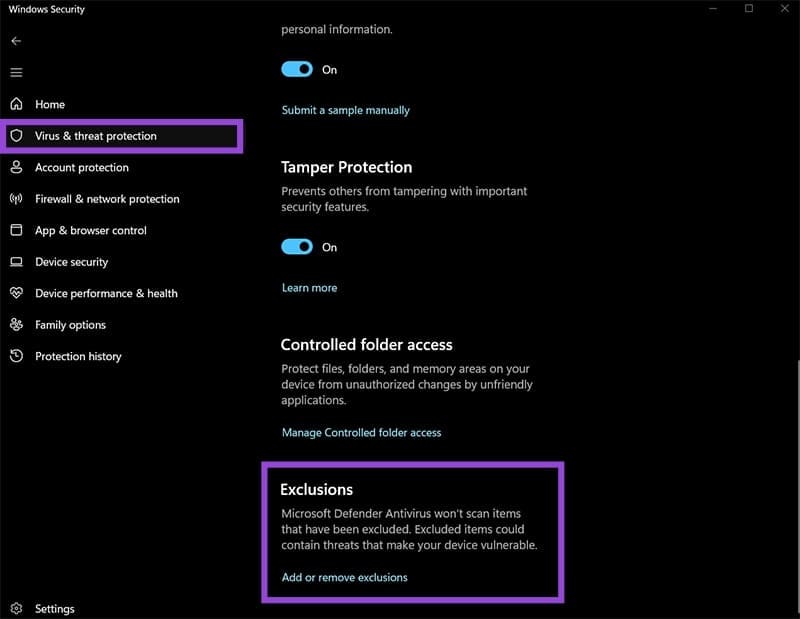Click the Home house icon
Screen dimensions: 800x619
coord(16,104)
